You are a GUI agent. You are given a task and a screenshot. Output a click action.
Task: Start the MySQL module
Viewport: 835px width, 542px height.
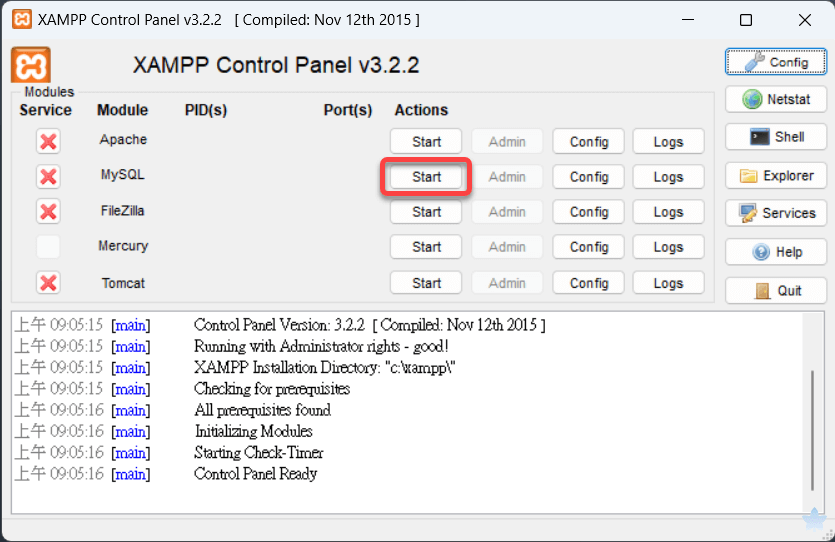click(x=426, y=177)
